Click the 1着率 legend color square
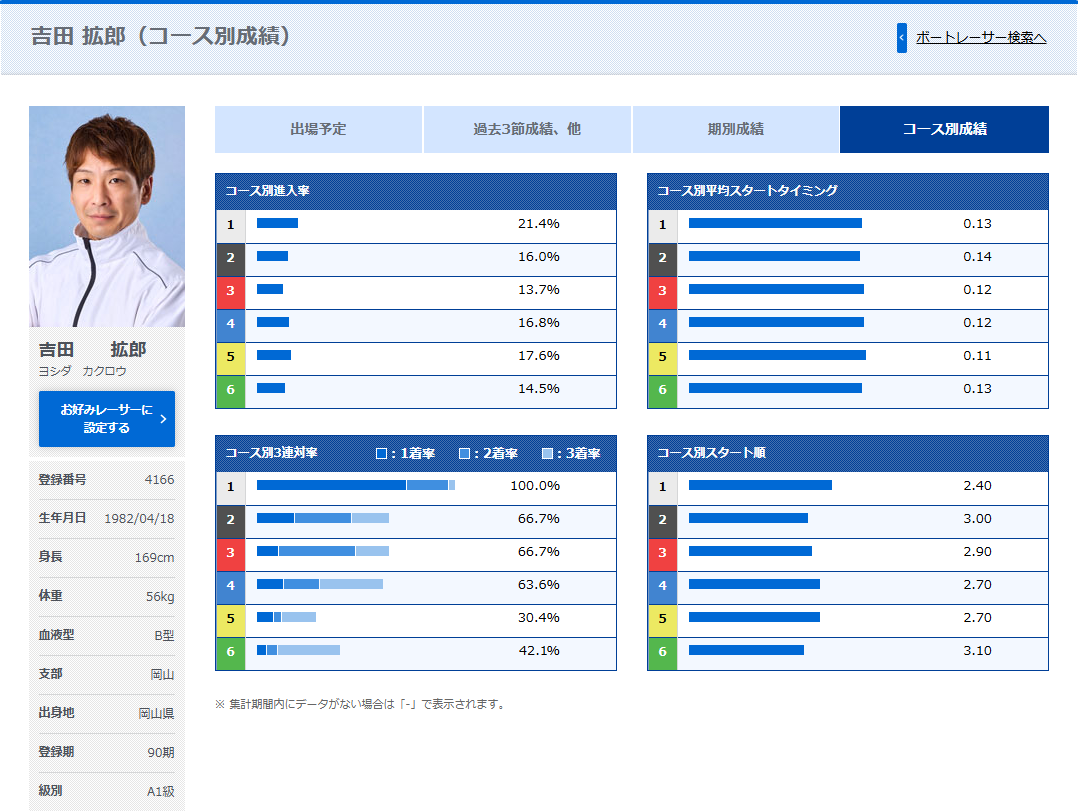The image size is (1078, 811). coord(382,454)
